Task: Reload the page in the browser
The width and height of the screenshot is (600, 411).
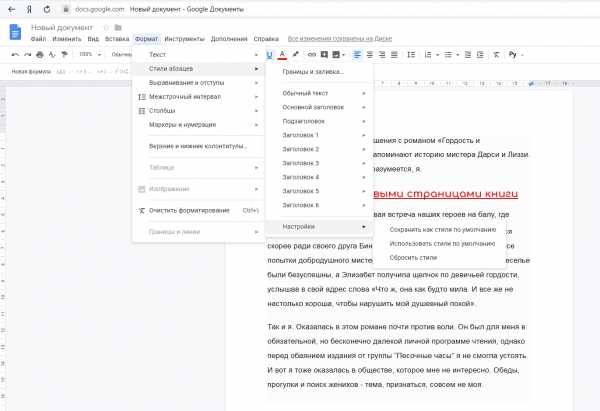Action: pos(47,10)
